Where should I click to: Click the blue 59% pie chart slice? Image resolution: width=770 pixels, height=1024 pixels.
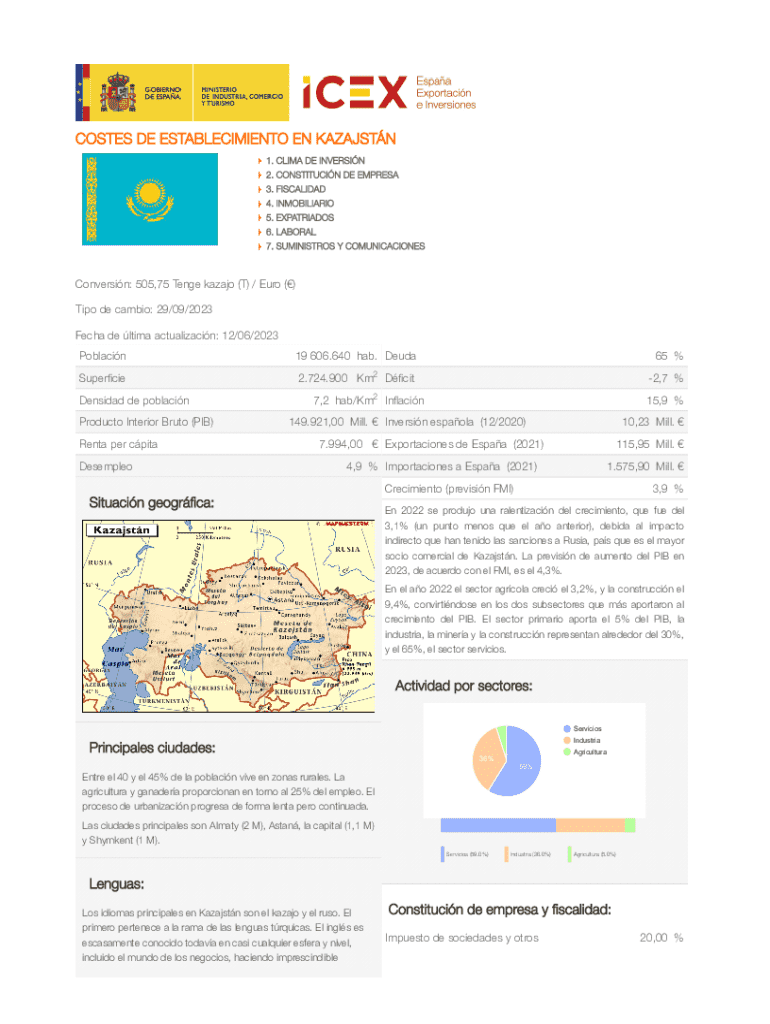coord(522,767)
